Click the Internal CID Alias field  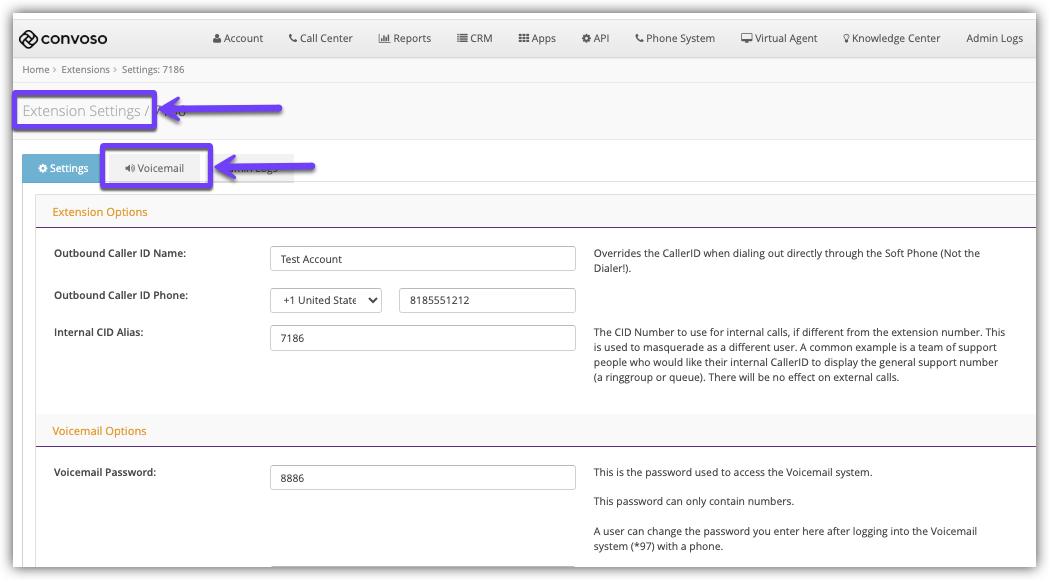point(422,338)
